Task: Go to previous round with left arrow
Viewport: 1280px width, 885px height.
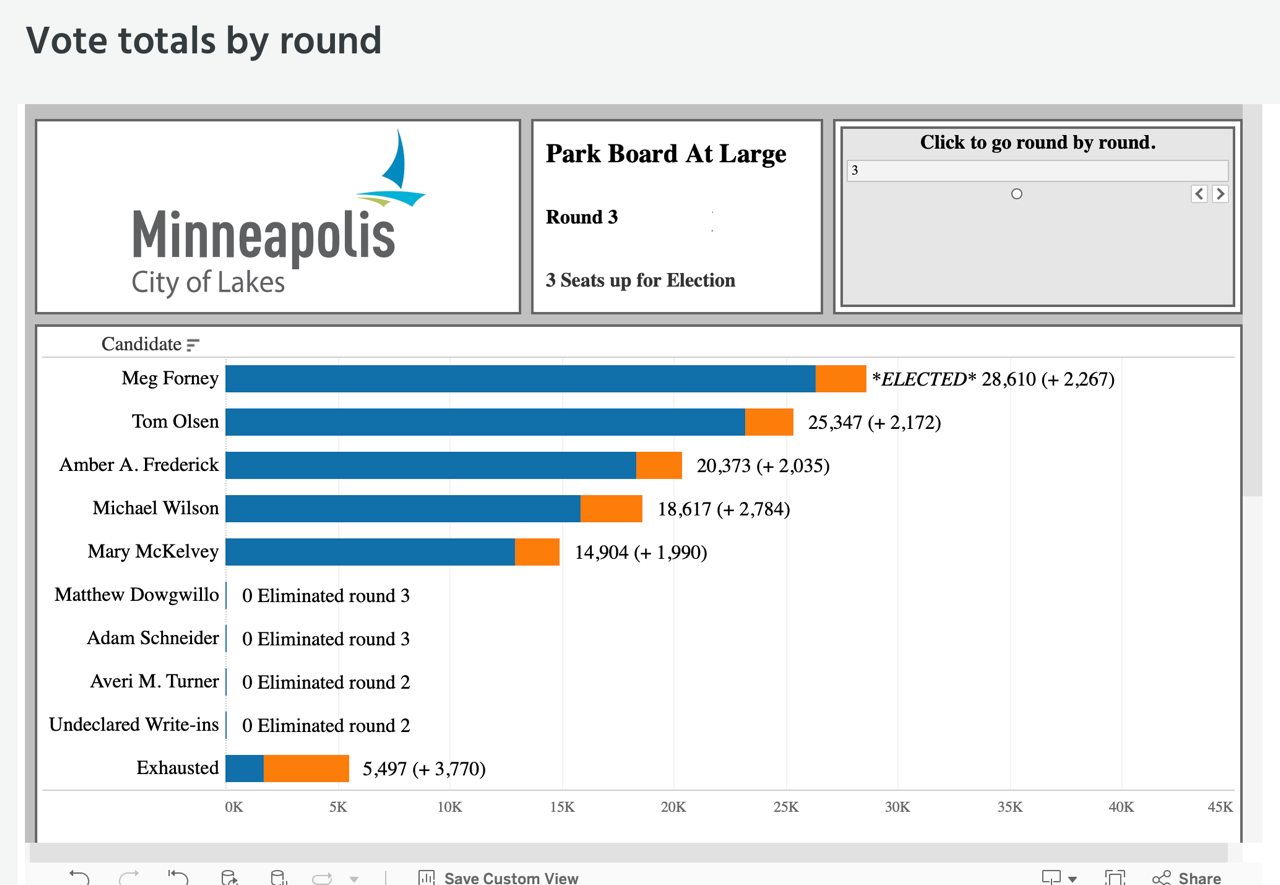Action: [x=1199, y=194]
